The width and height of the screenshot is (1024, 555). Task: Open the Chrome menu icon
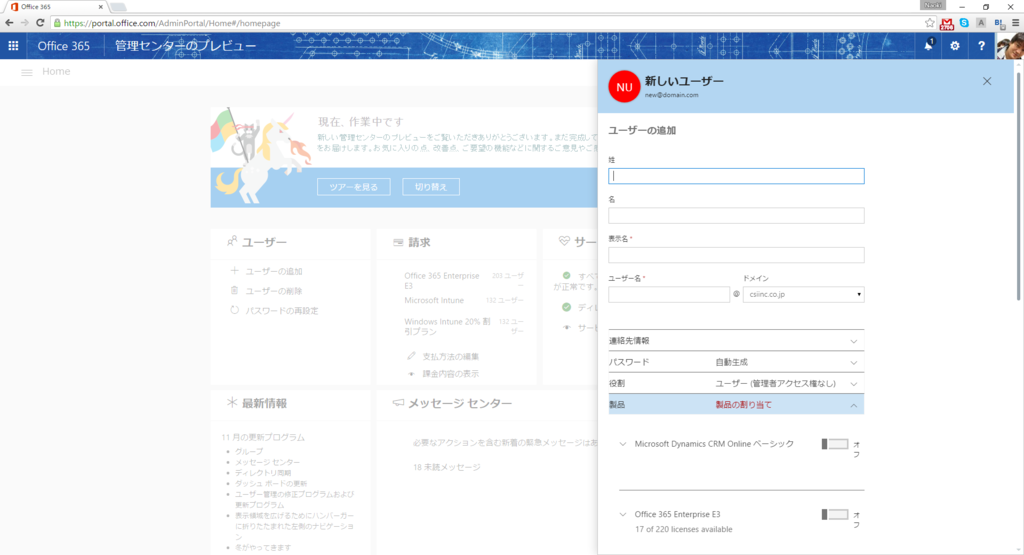click(1016, 23)
